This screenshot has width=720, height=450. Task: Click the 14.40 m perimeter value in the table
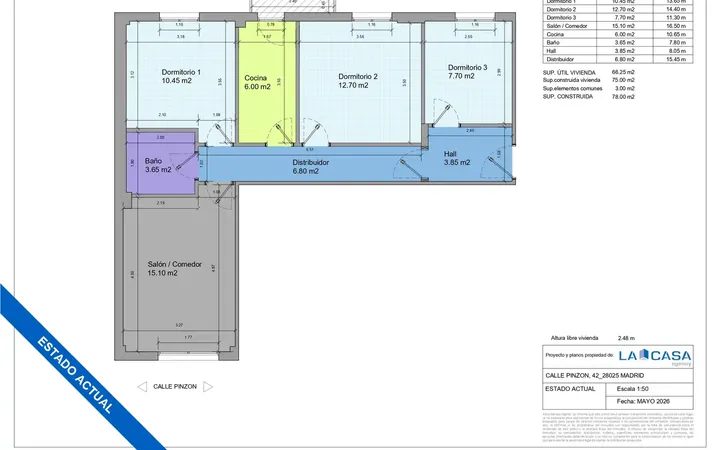pyautogui.click(x=676, y=9)
